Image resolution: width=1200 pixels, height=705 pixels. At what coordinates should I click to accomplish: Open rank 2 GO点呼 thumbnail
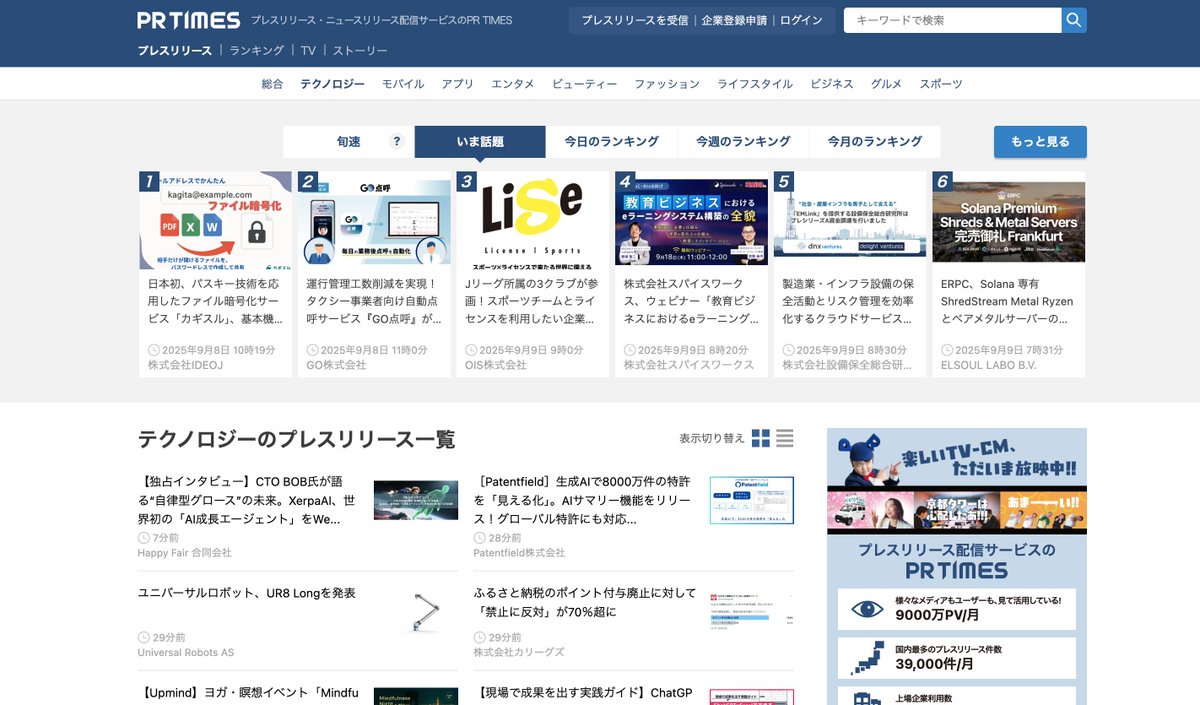pos(374,220)
